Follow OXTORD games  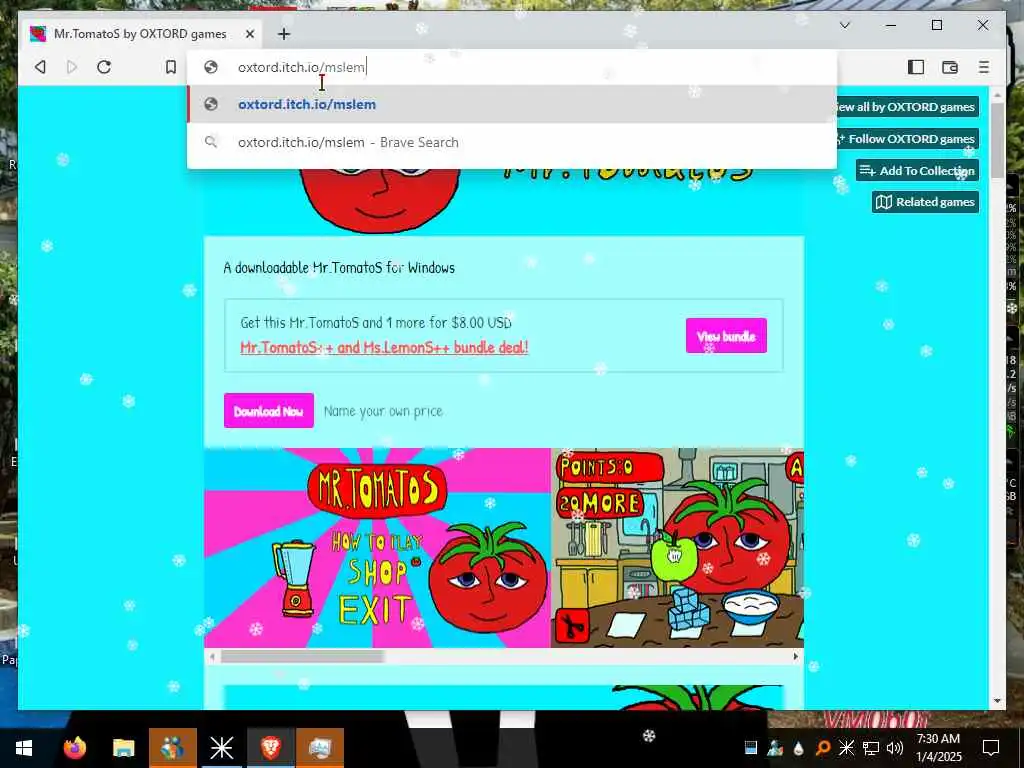[906, 138]
